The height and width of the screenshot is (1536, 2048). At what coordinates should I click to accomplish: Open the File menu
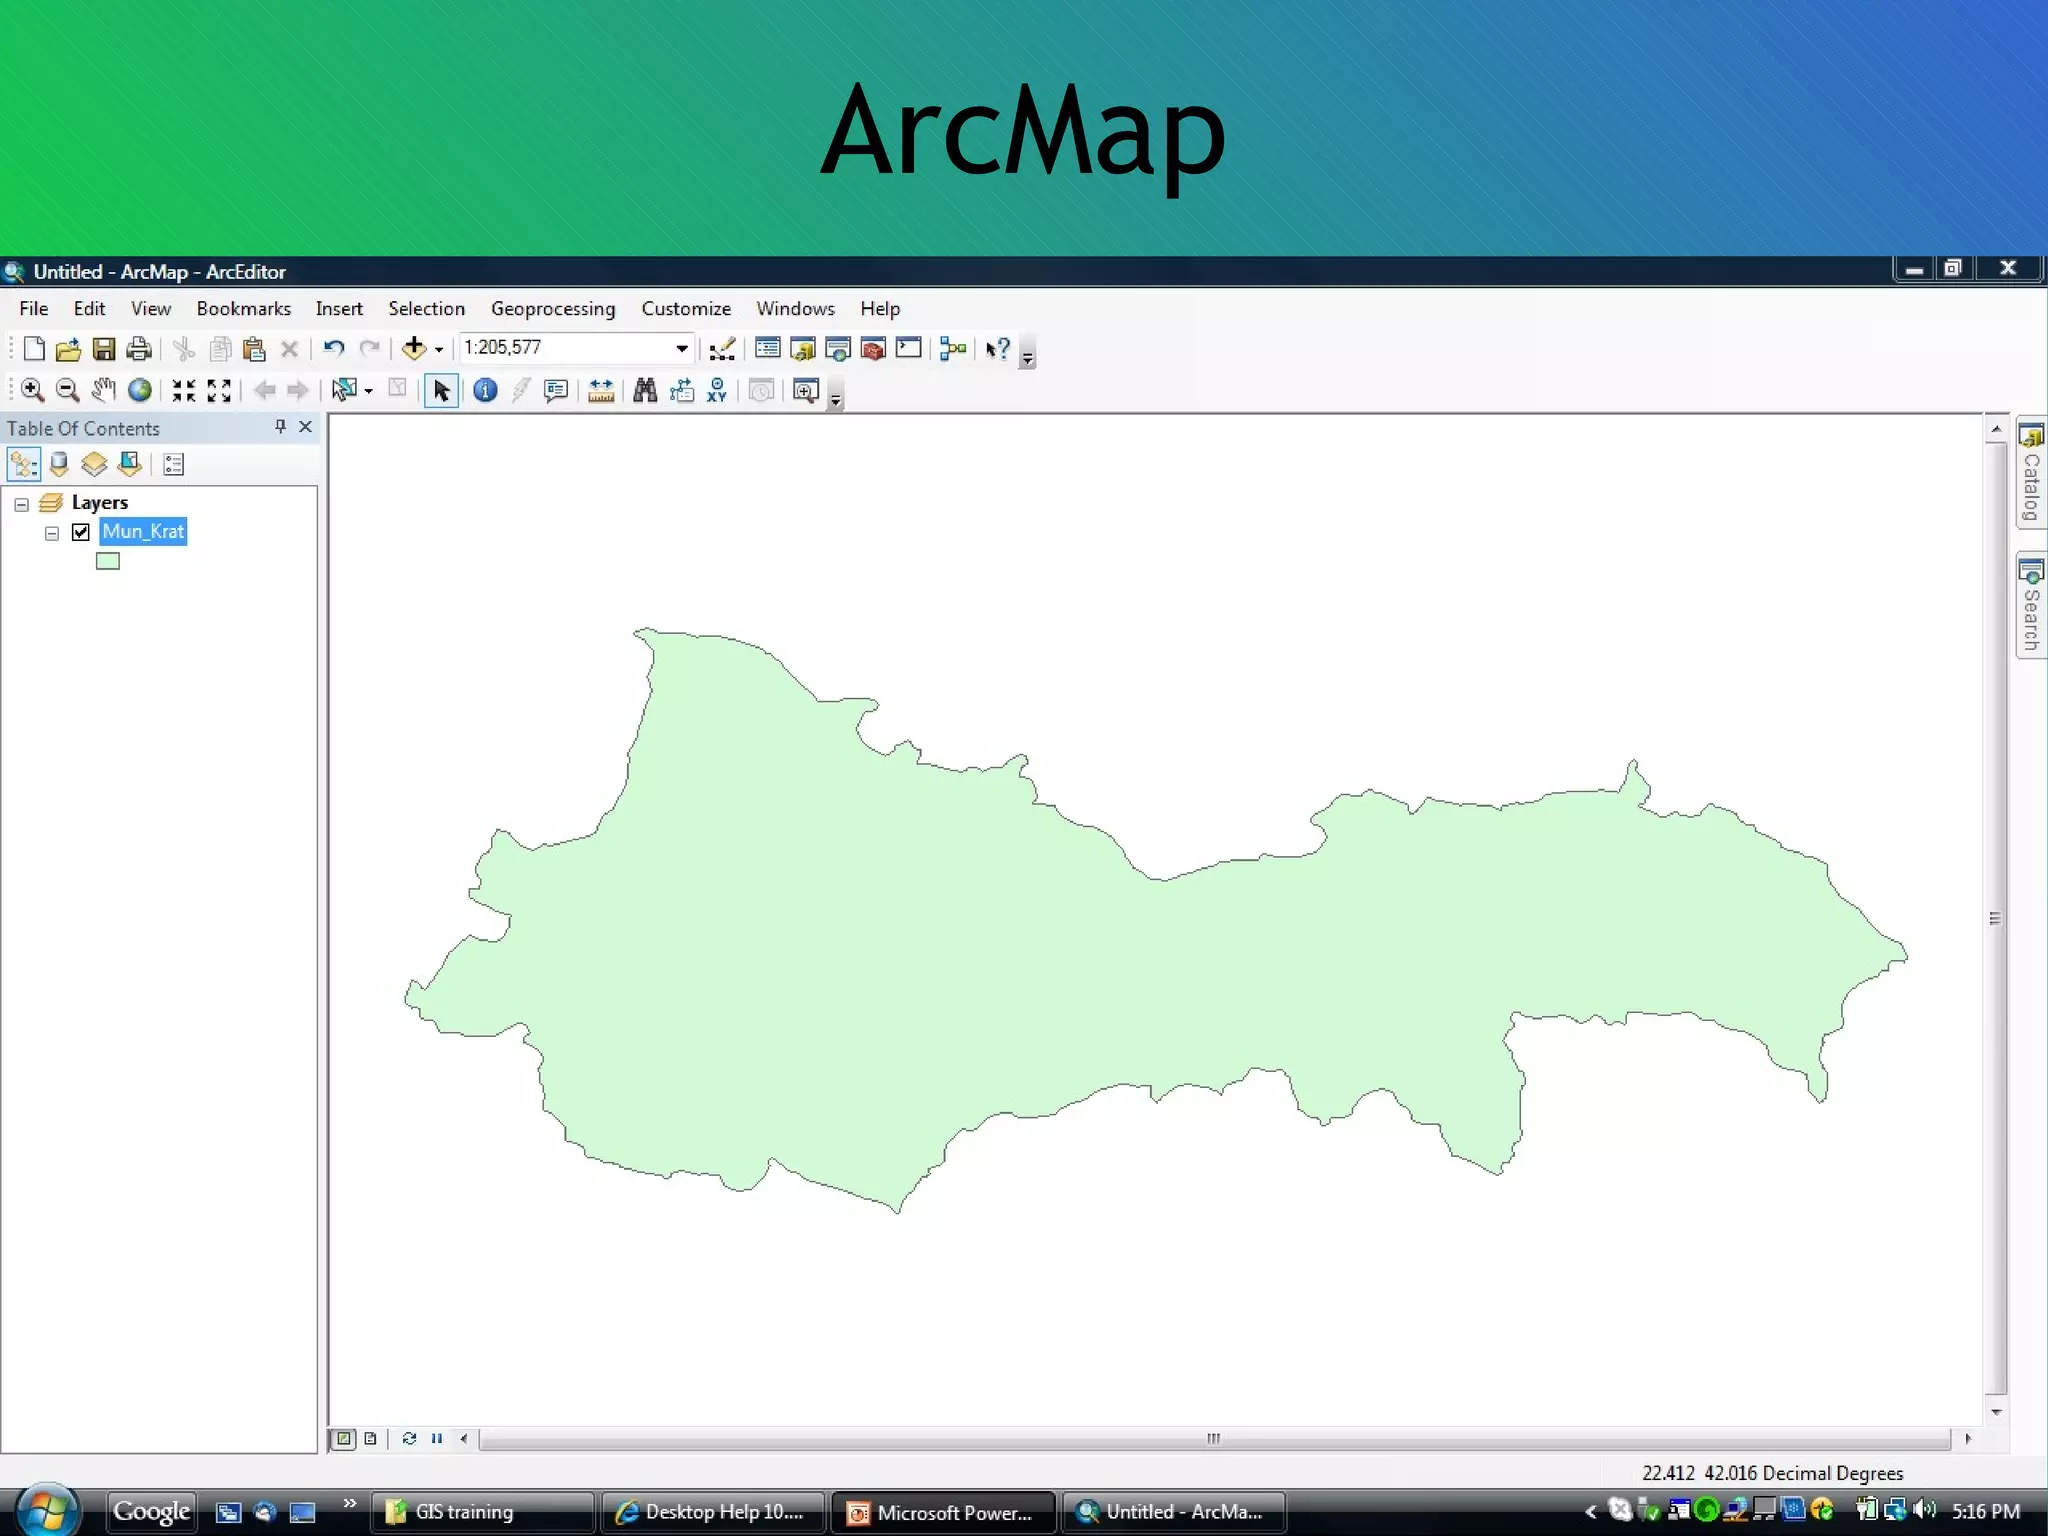[x=33, y=308]
